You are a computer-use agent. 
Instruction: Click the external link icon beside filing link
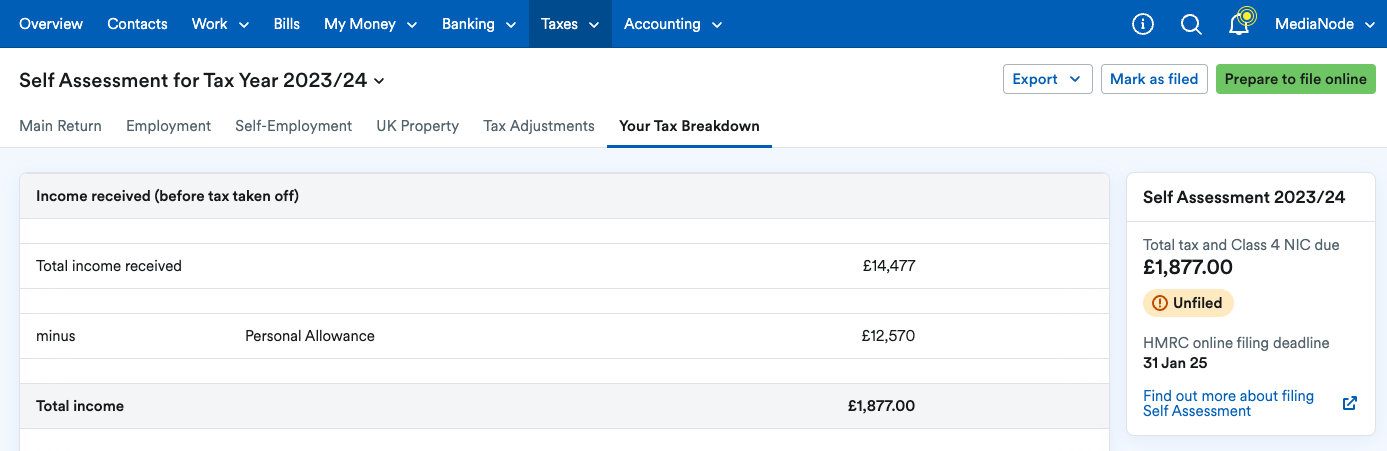pyautogui.click(x=1350, y=403)
